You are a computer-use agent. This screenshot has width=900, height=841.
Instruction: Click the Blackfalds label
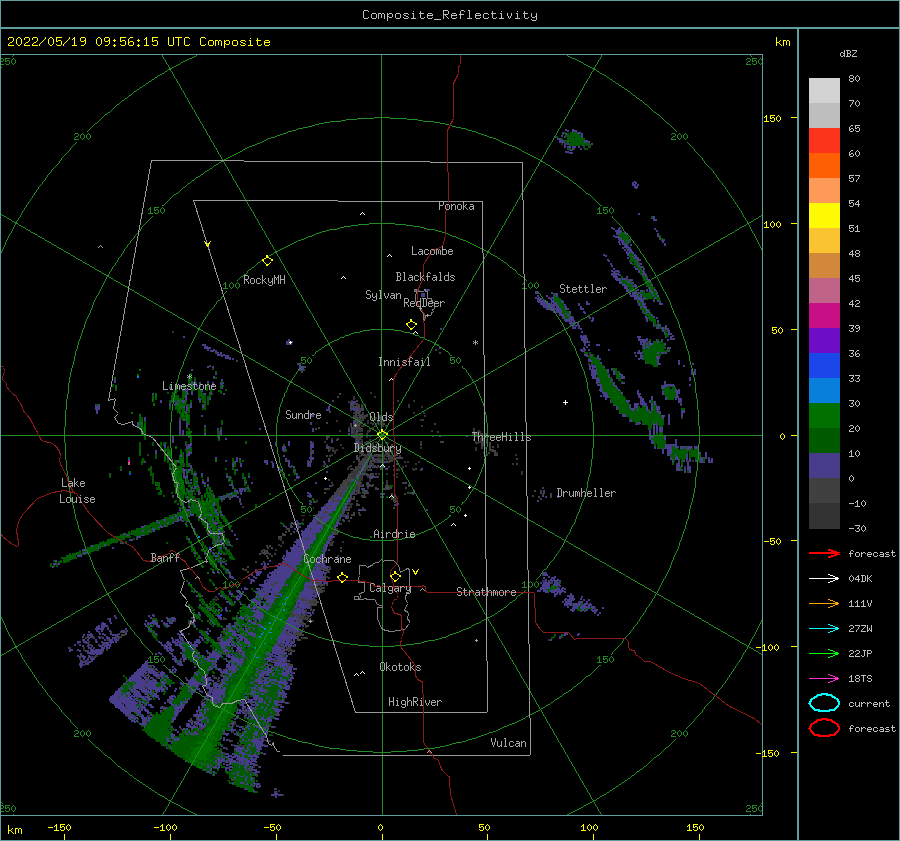(x=425, y=277)
